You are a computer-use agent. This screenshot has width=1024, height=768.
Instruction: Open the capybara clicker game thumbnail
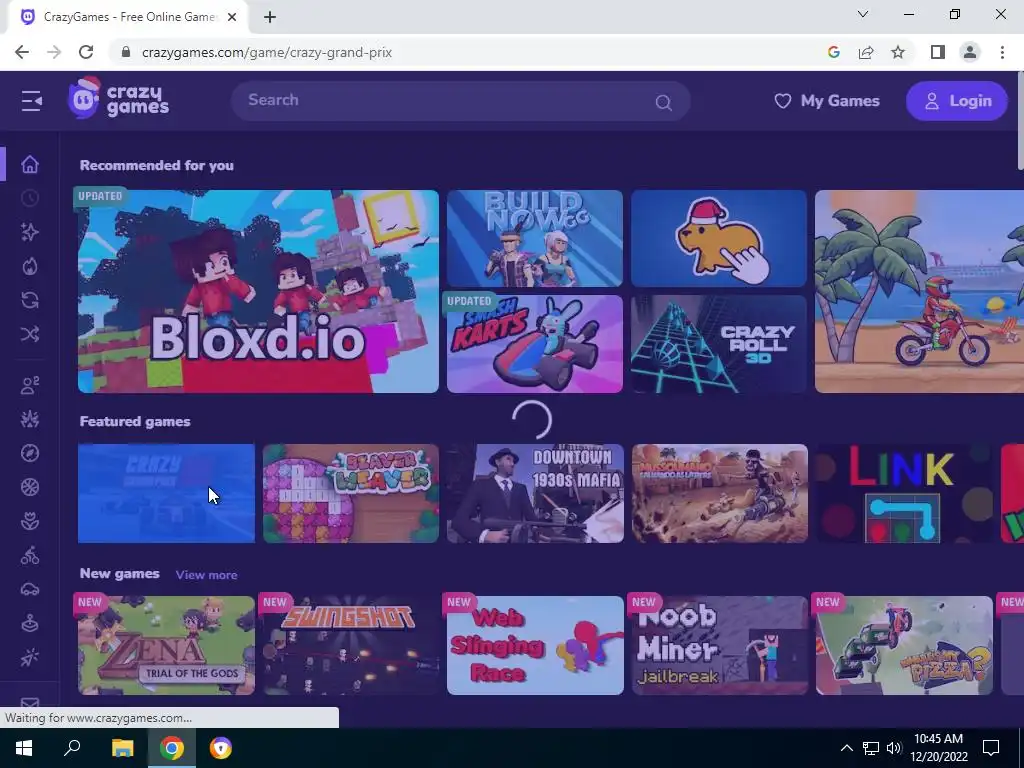(719, 238)
